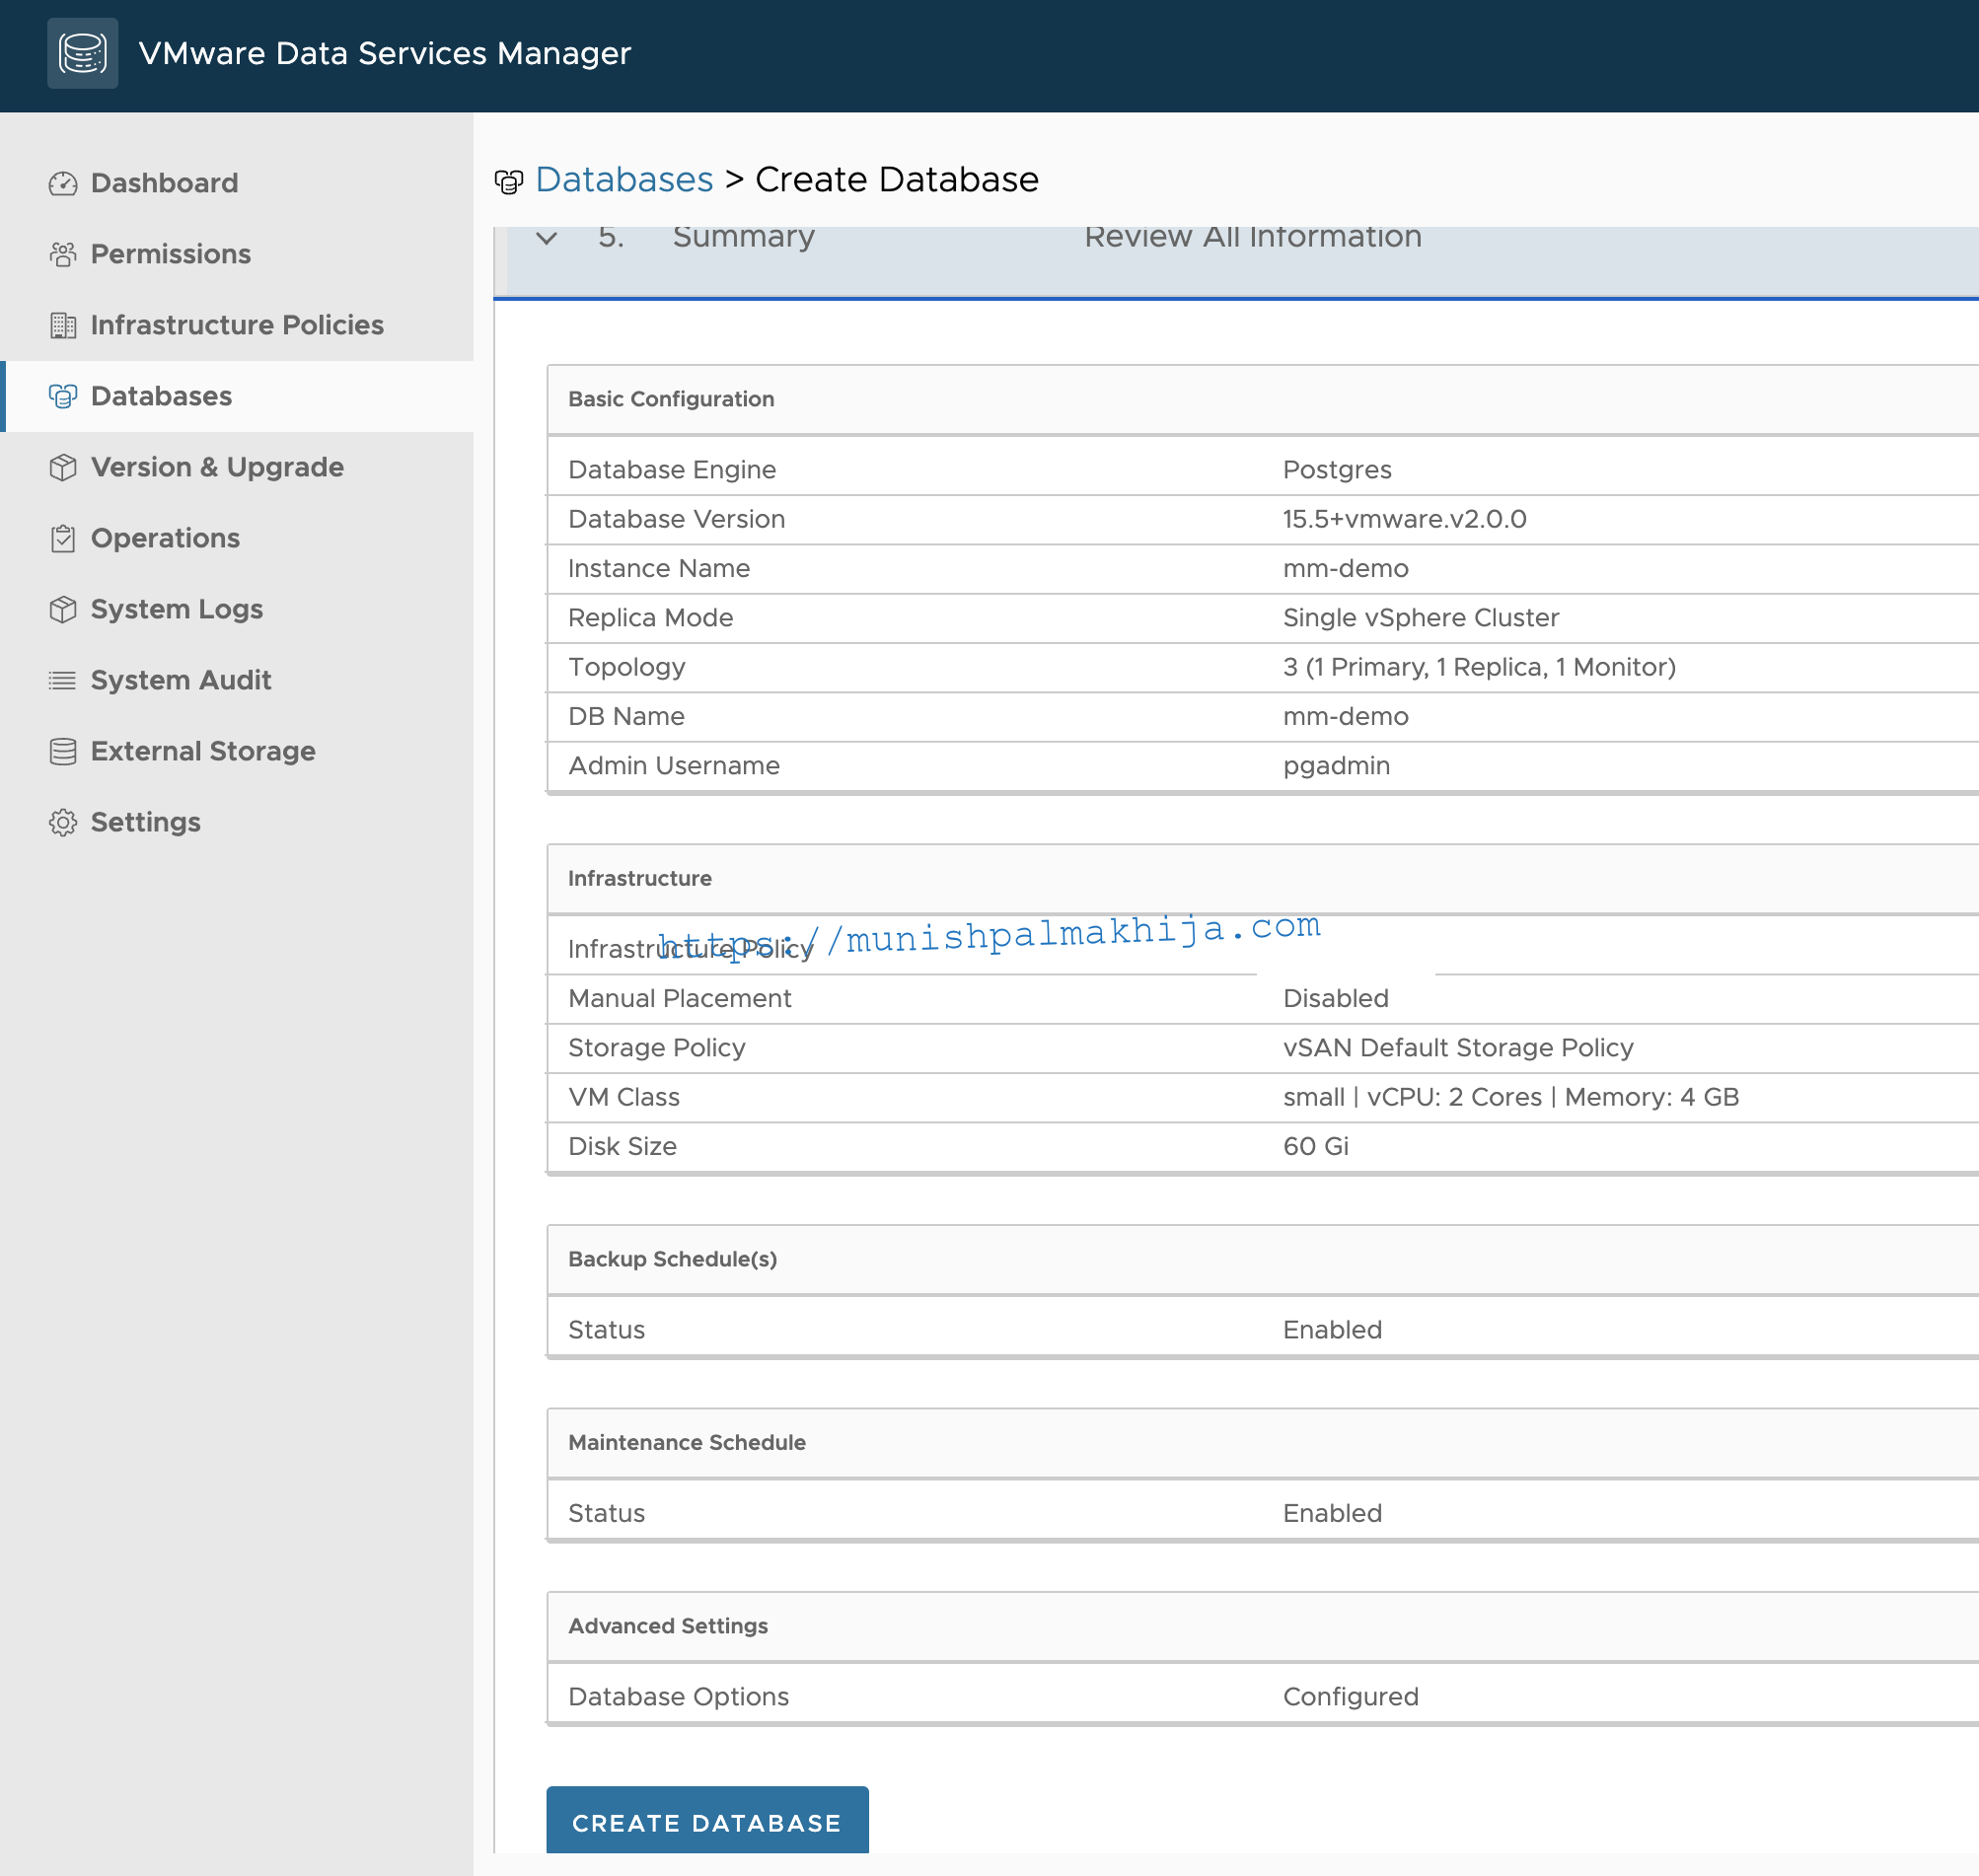Go to External Storage
1979x1876 pixels.
click(x=237, y=752)
